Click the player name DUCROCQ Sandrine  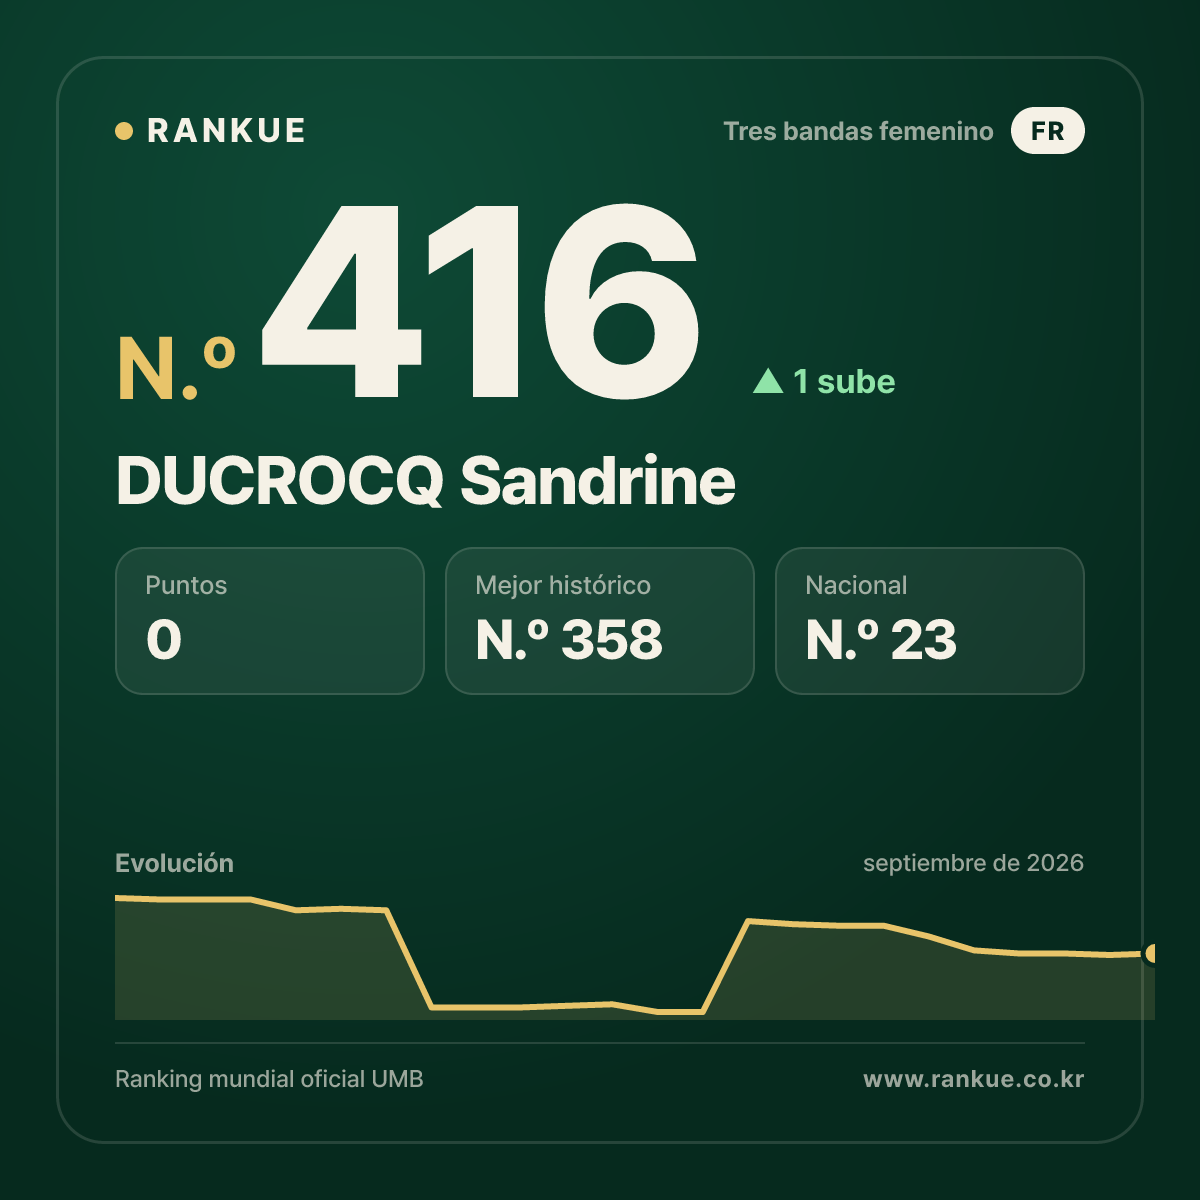tap(426, 481)
